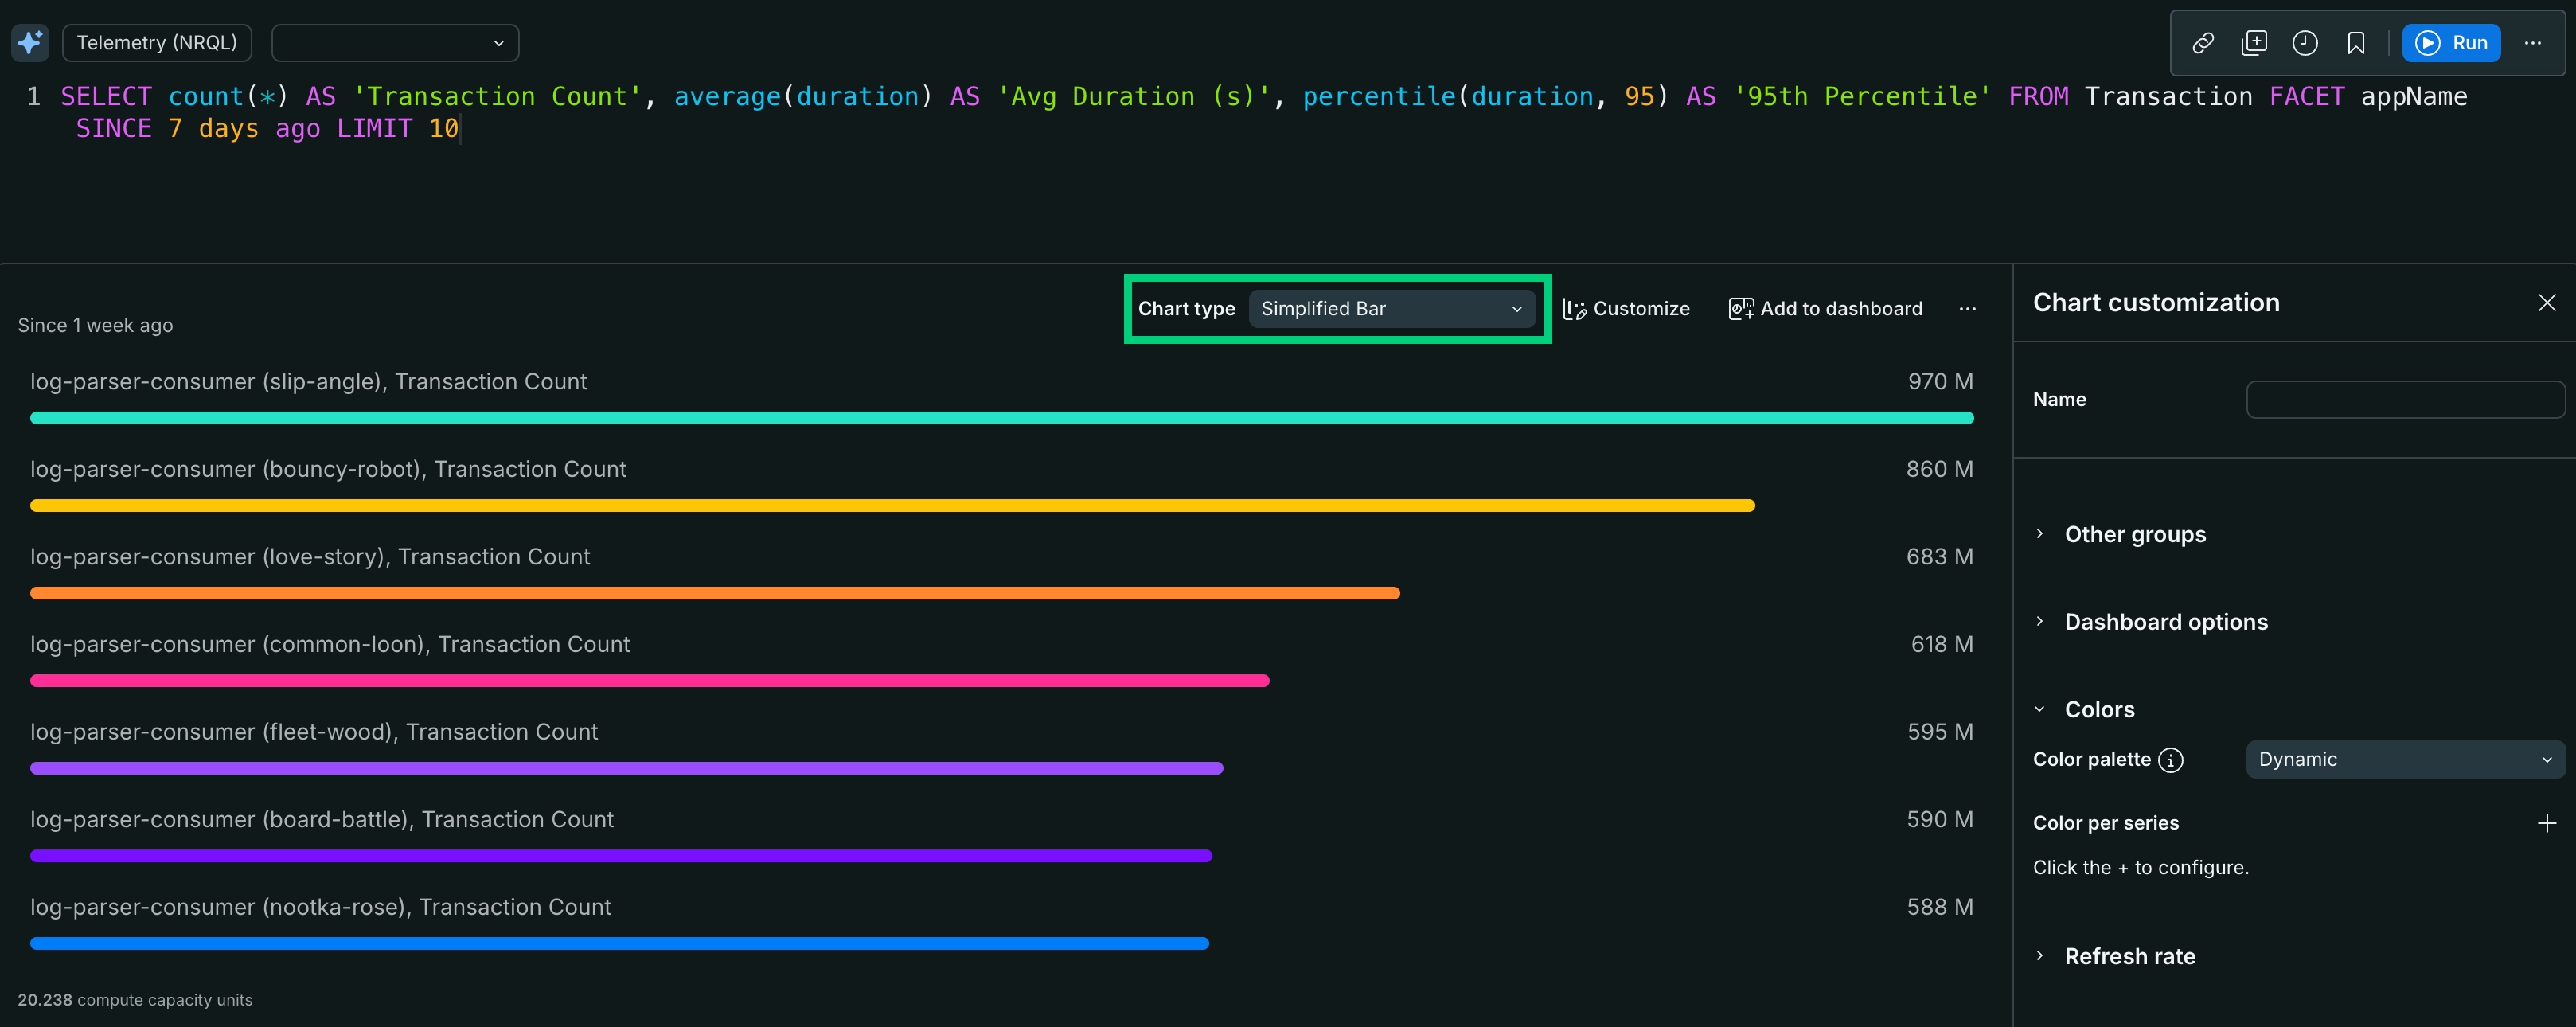Click '20.238 compute capacity units' text

tap(135, 1000)
